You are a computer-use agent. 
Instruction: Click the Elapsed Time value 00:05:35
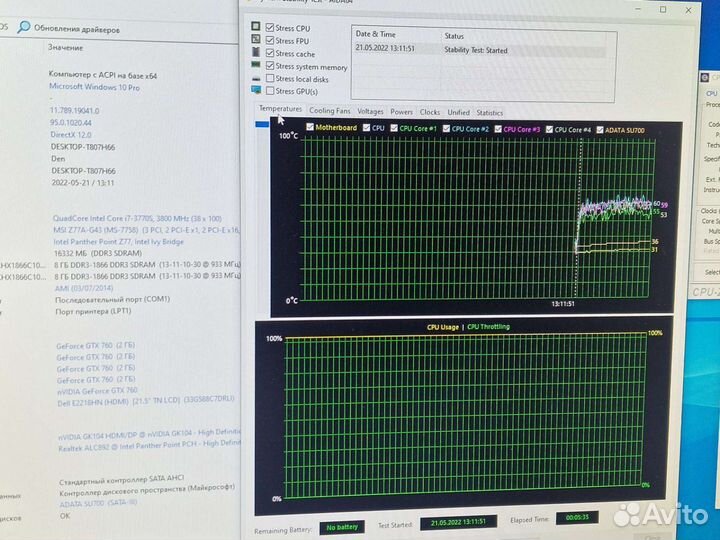pos(577,518)
